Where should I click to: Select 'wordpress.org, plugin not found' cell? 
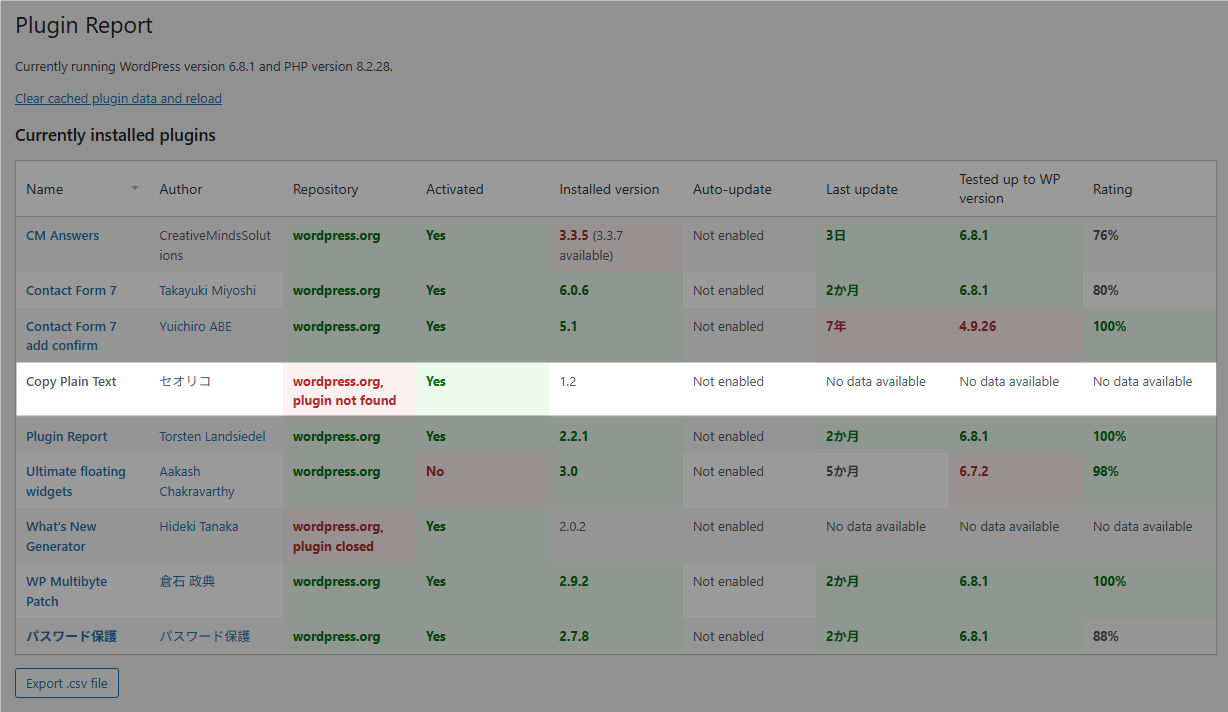(349, 390)
